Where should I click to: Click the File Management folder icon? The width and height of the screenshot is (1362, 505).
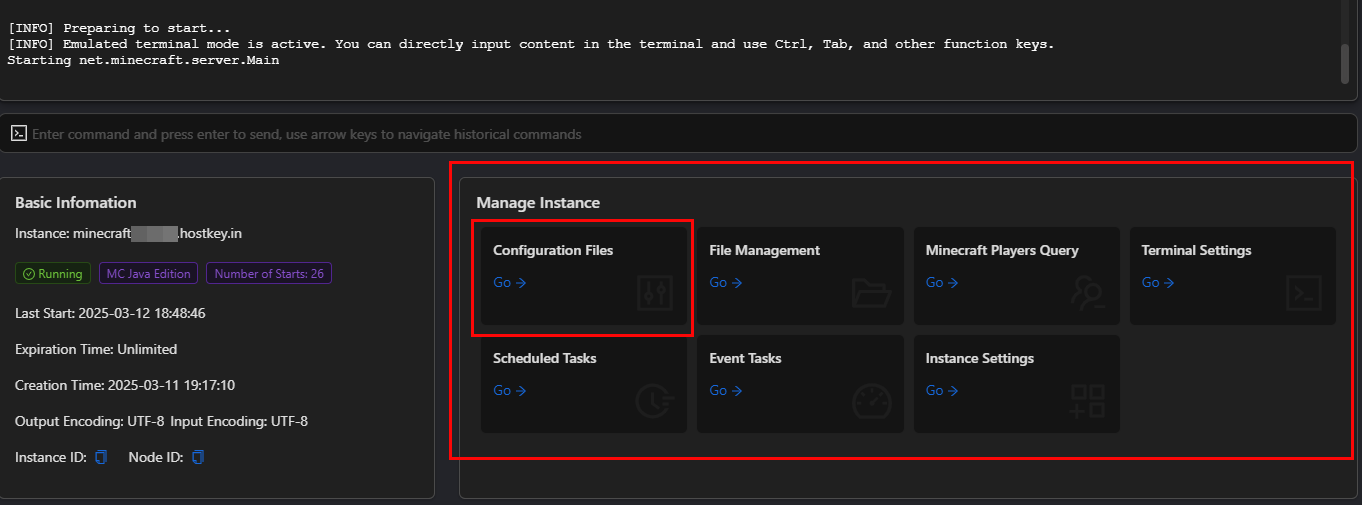[x=871, y=293]
